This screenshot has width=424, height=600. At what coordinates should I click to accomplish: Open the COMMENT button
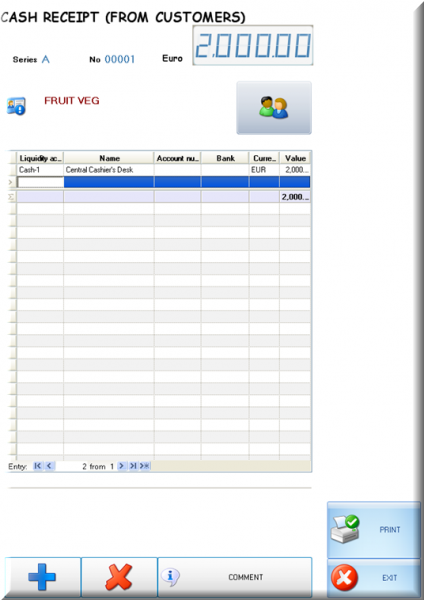coord(235,577)
